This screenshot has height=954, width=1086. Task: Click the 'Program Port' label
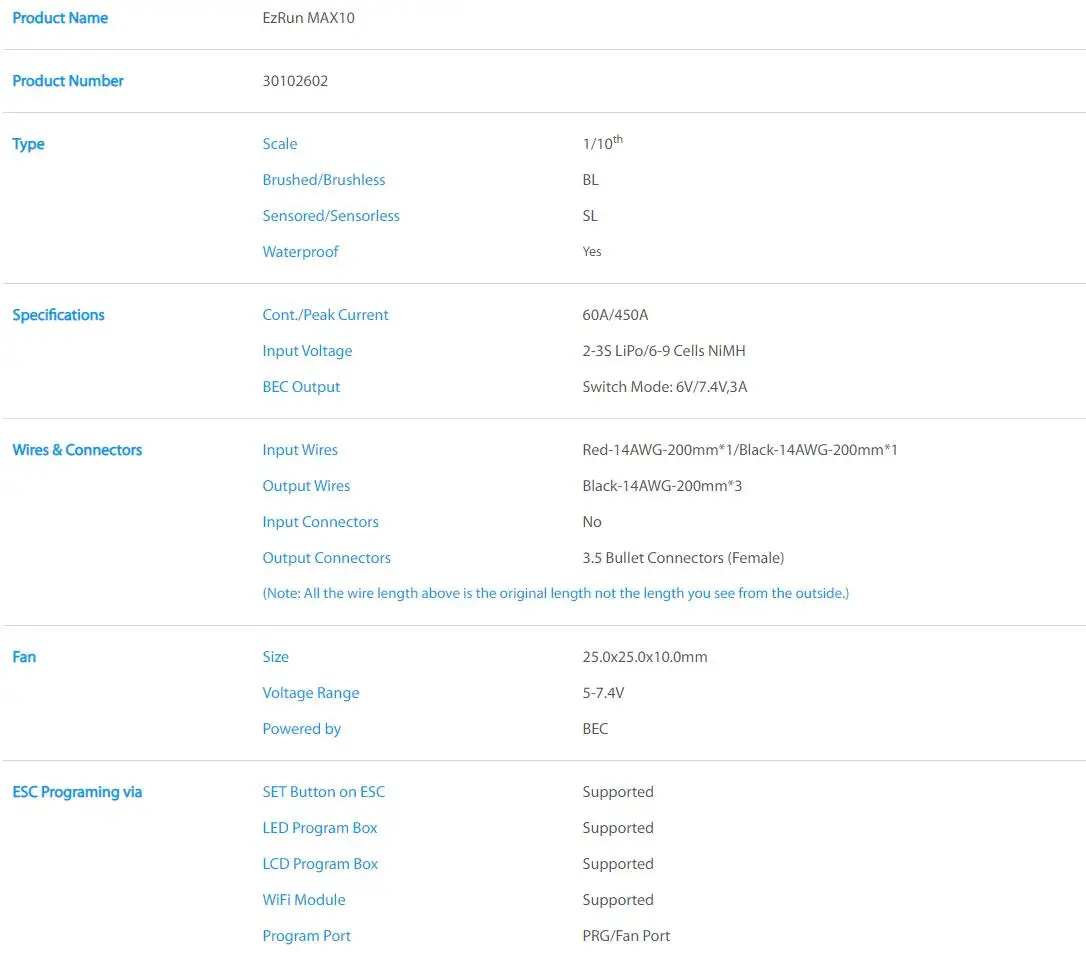307,937
